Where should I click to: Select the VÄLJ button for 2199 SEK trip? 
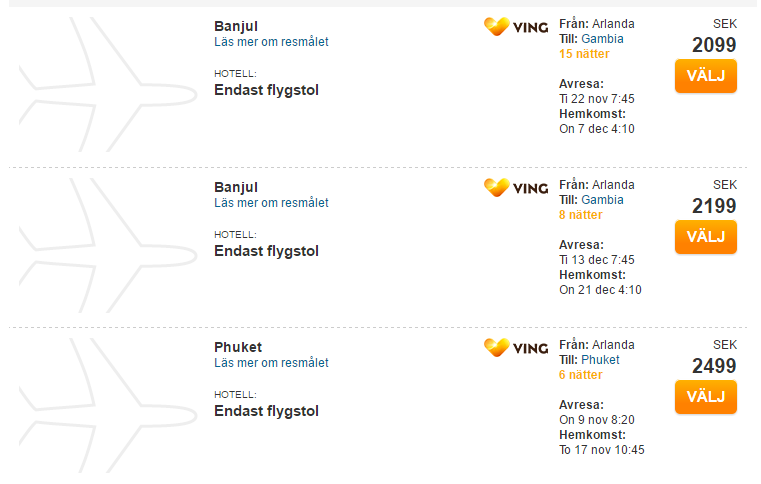[x=706, y=237]
